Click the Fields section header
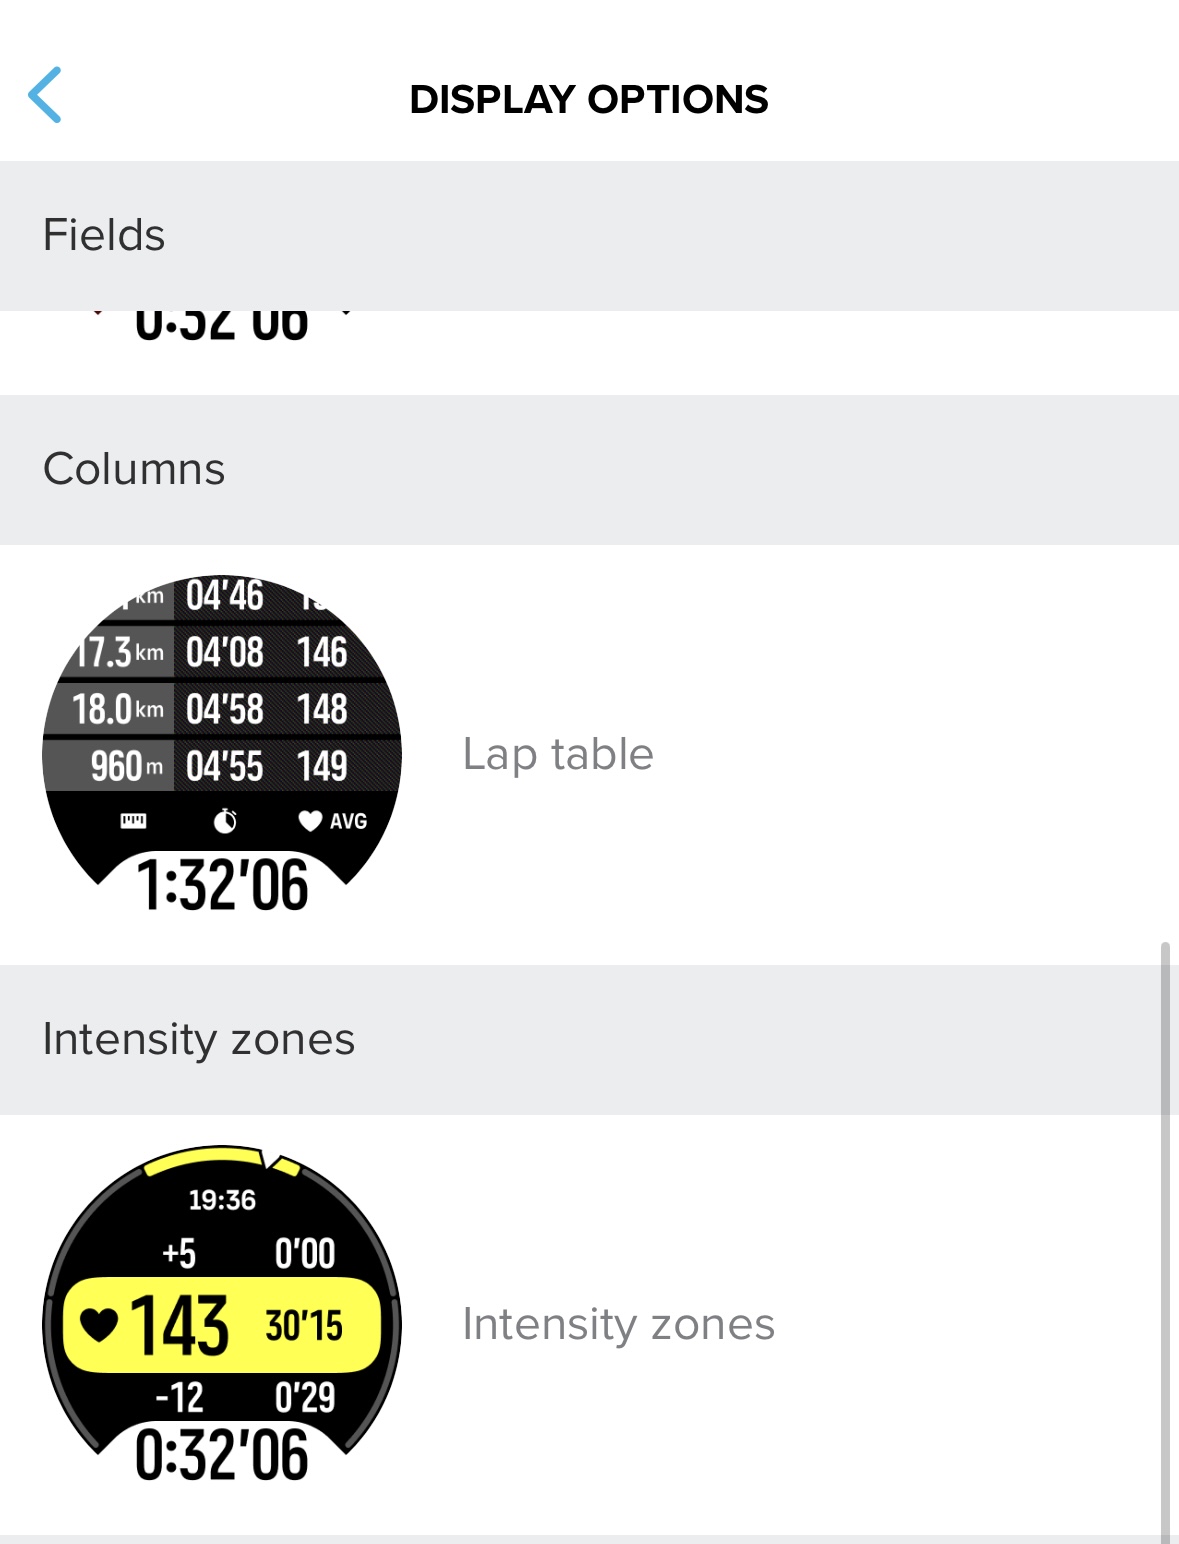The width and height of the screenshot is (1179, 1544). pos(589,236)
